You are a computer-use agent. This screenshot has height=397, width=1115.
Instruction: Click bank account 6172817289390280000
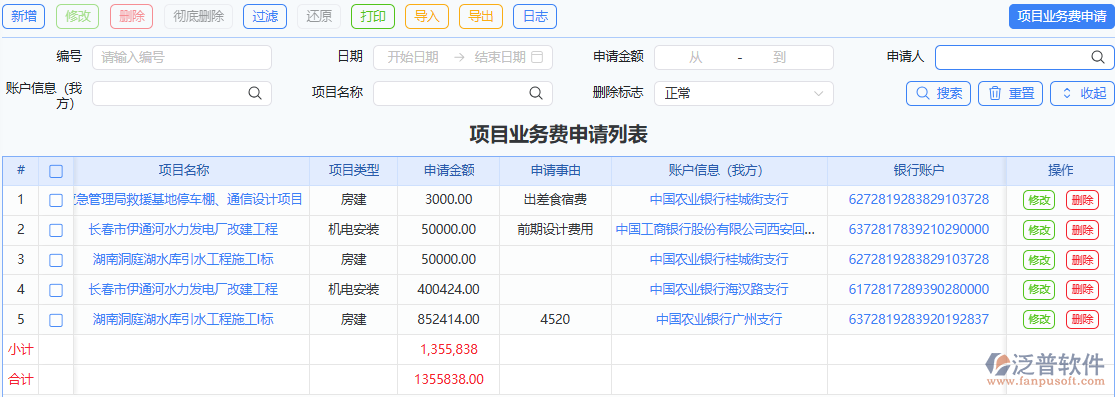(919, 289)
